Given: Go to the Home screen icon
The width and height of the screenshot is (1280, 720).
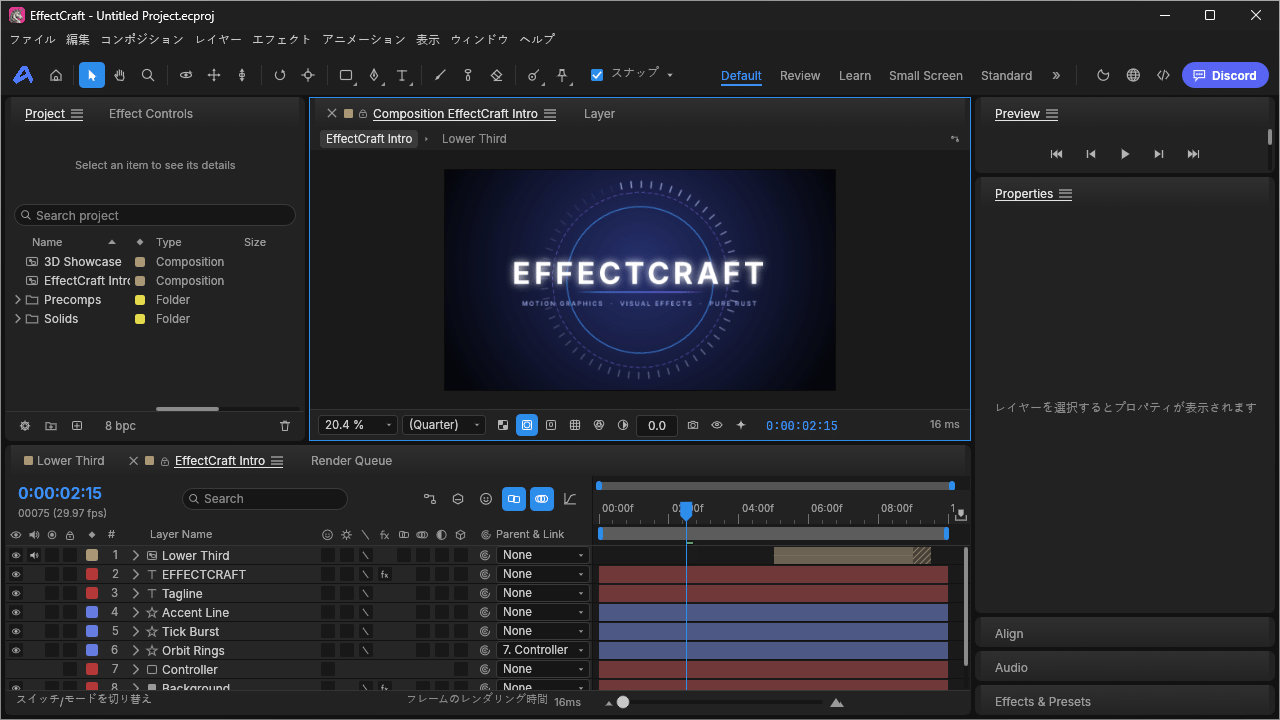Looking at the screenshot, I should [x=56, y=75].
